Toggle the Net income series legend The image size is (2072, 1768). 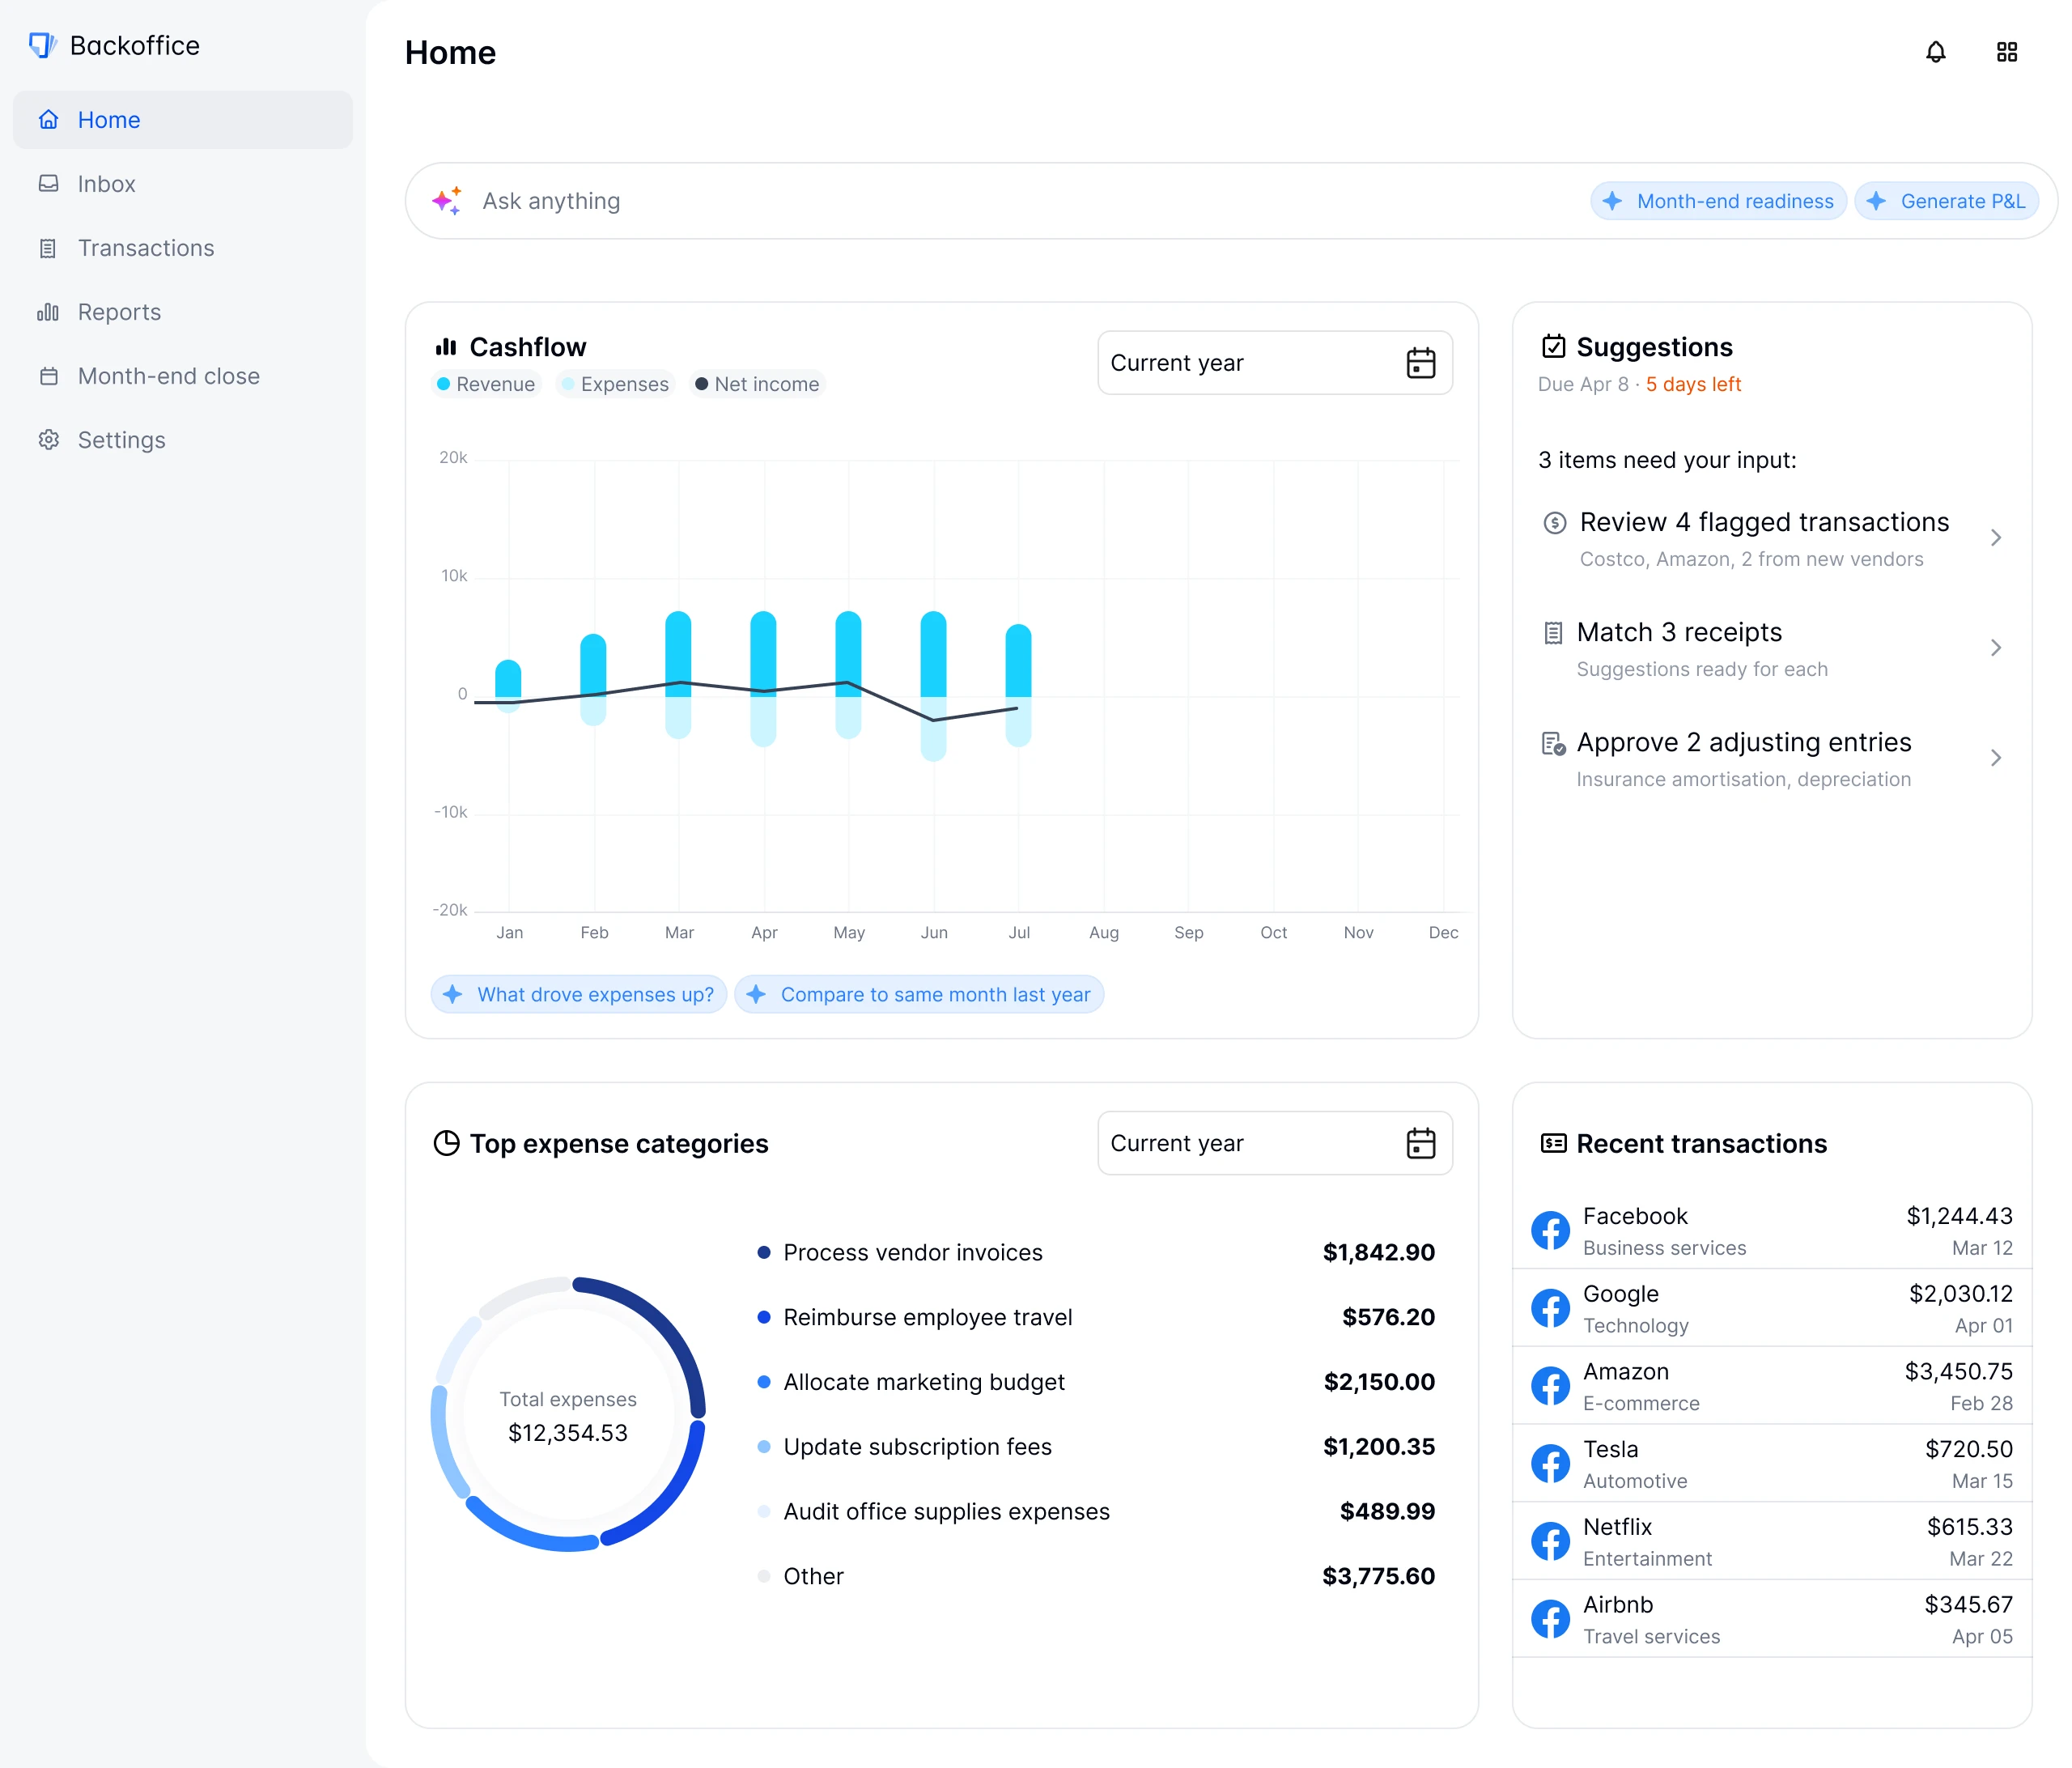(x=757, y=384)
